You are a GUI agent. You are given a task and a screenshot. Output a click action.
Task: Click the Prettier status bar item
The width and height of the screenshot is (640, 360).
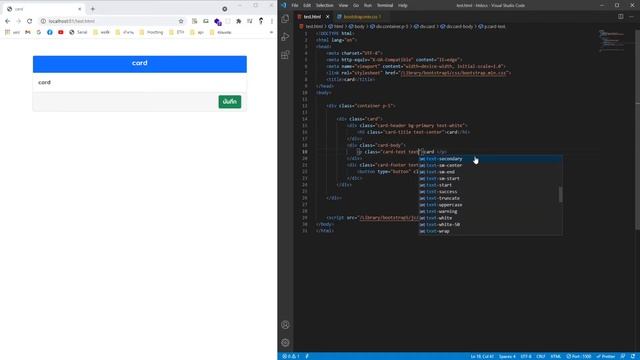[x=606, y=356]
